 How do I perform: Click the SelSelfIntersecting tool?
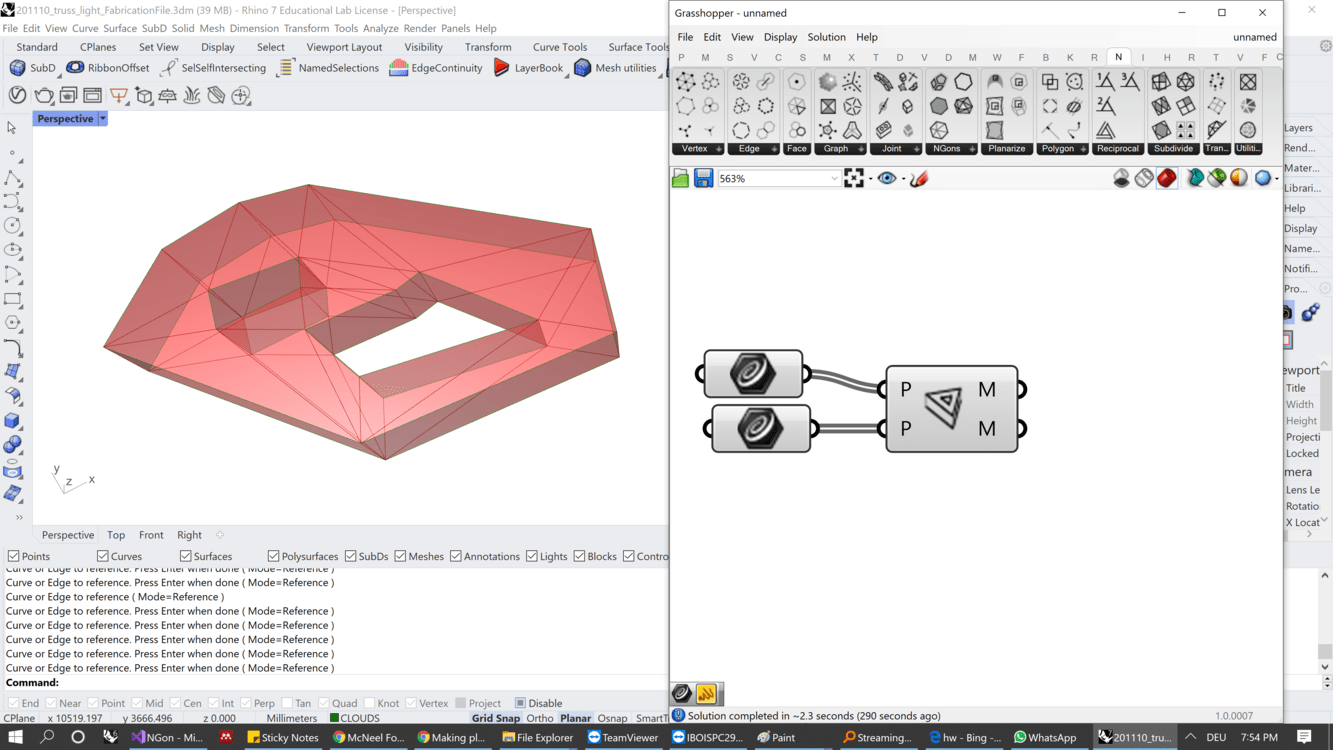click(x=169, y=68)
